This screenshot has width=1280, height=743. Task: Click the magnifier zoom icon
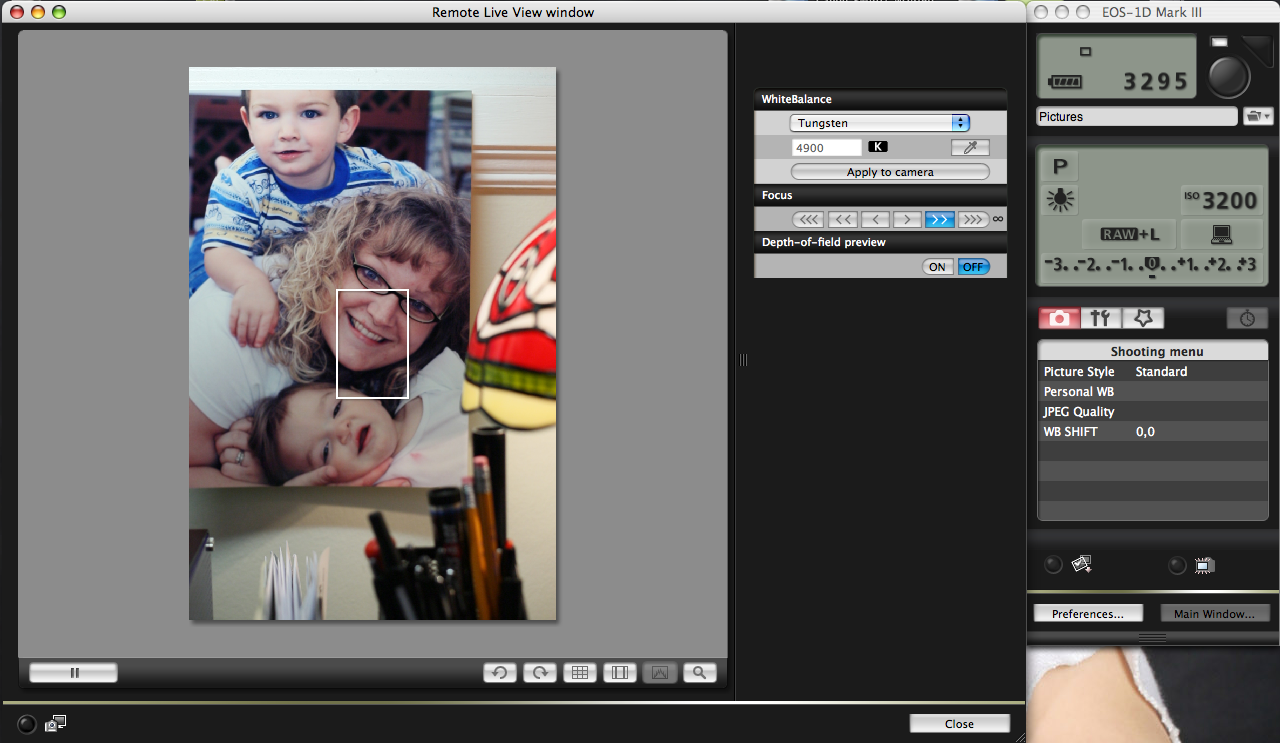pyautogui.click(x=700, y=673)
